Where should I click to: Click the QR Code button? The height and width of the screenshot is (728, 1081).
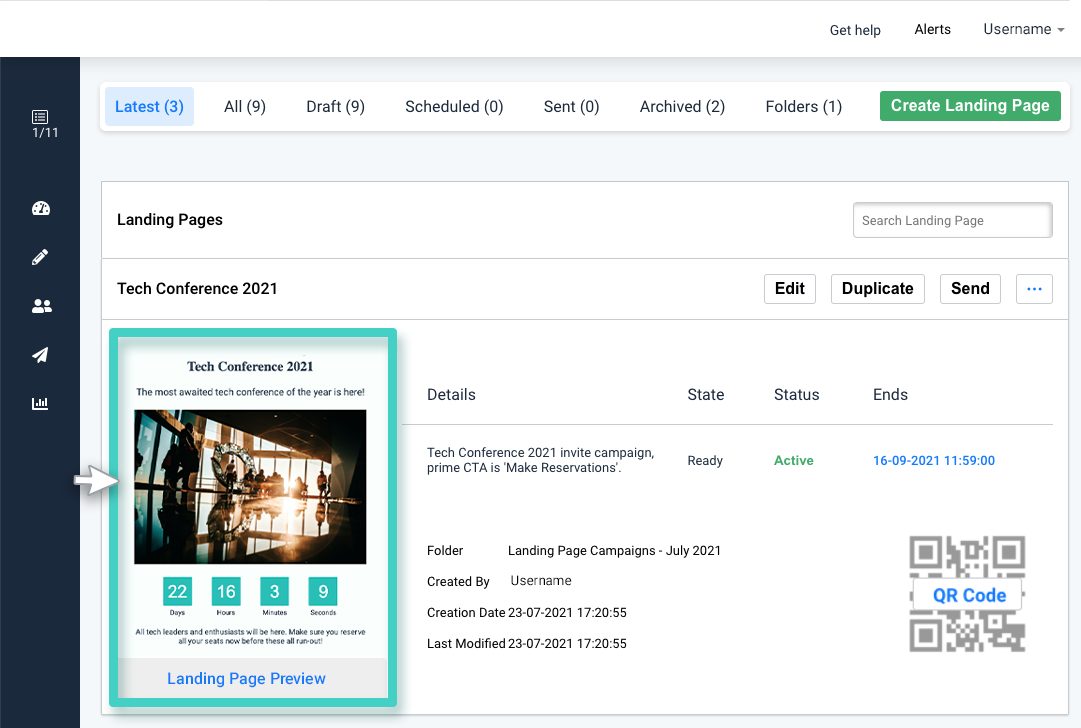pyautogui.click(x=969, y=595)
